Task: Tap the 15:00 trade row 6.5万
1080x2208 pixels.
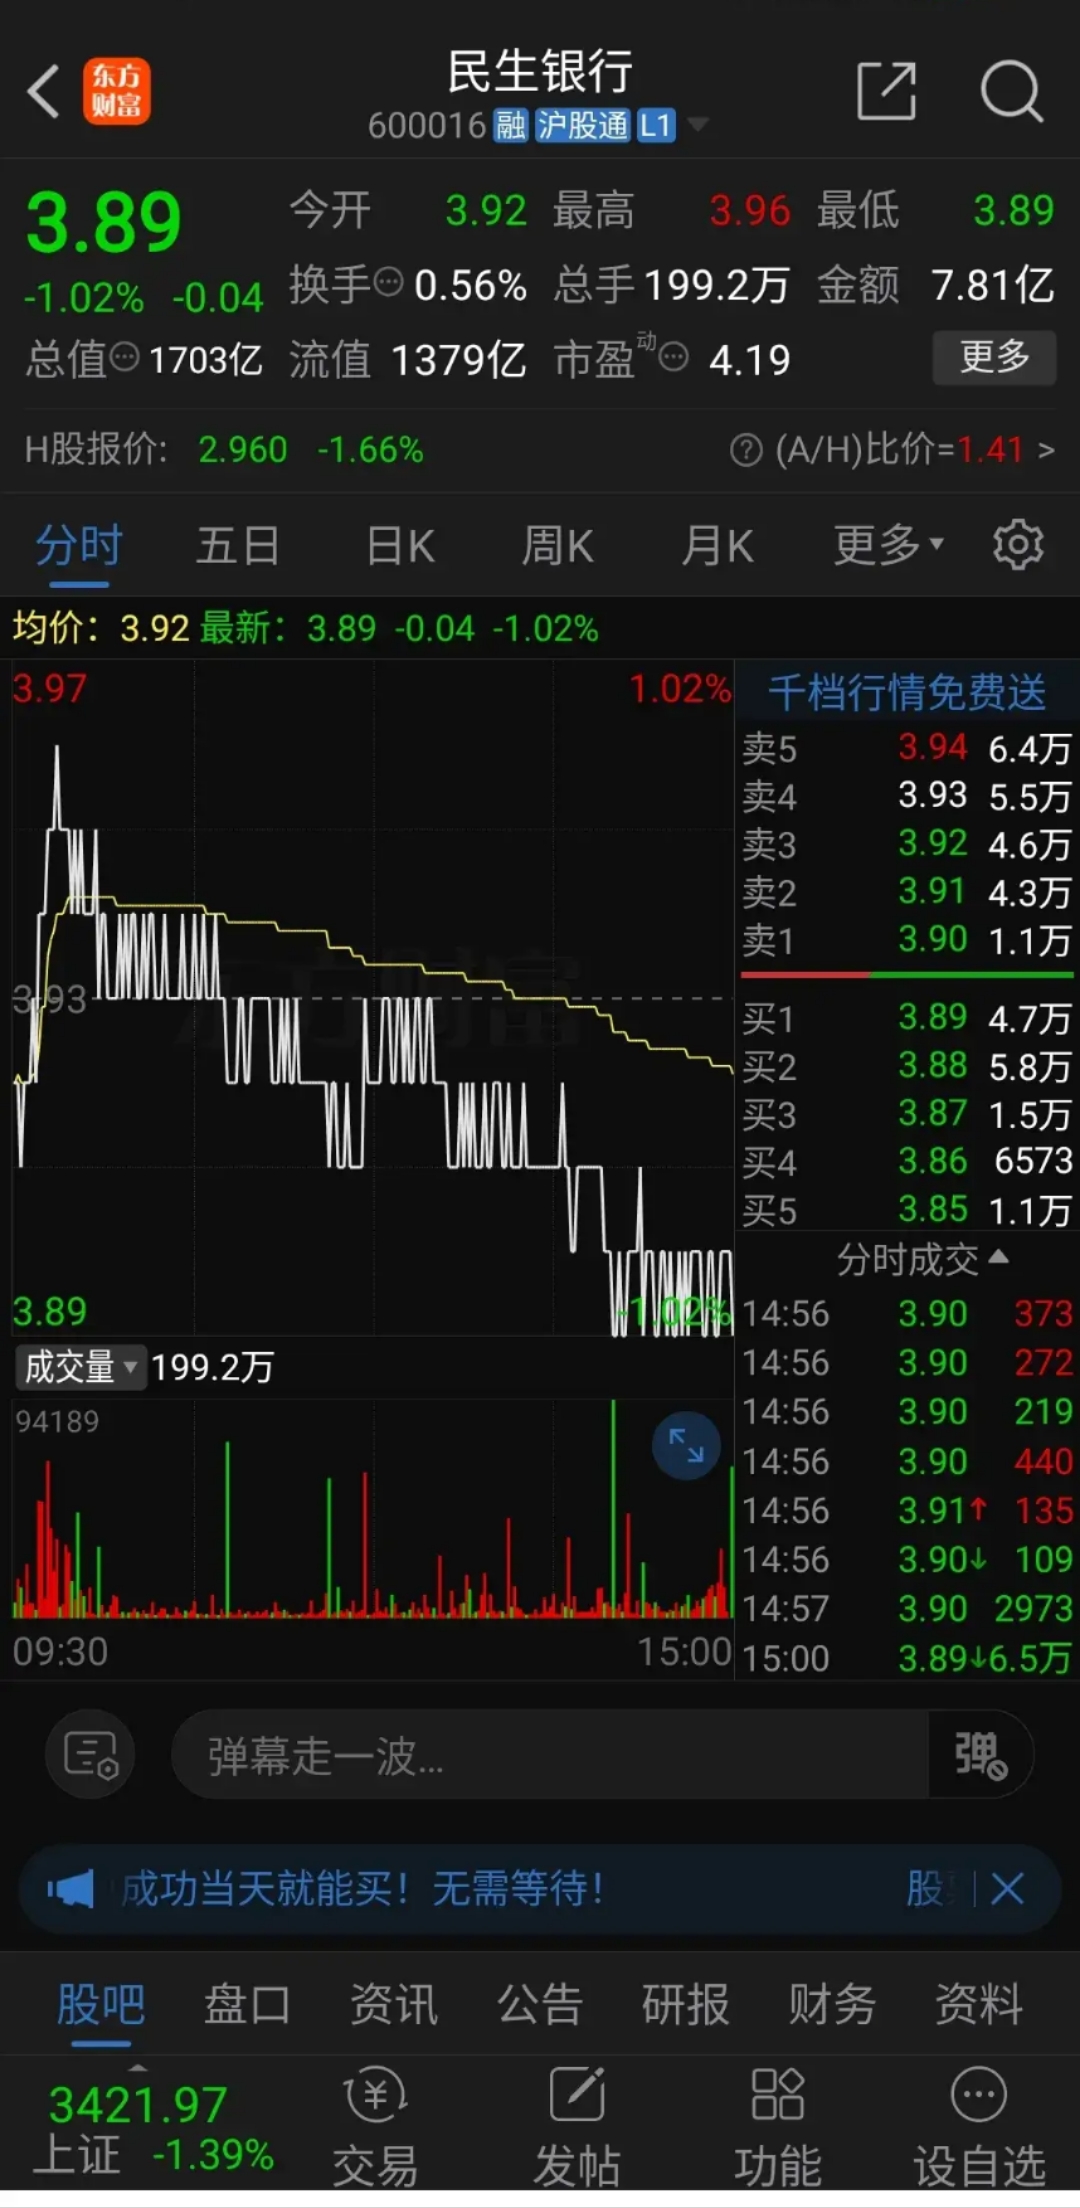Action: (x=907, y=1658)
